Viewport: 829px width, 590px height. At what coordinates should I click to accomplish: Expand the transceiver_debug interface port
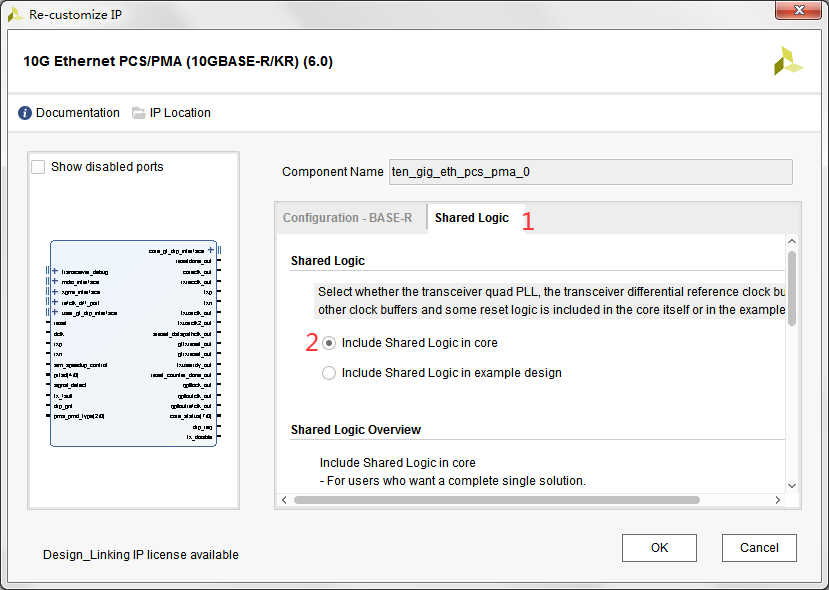click(x=54, y=271)
